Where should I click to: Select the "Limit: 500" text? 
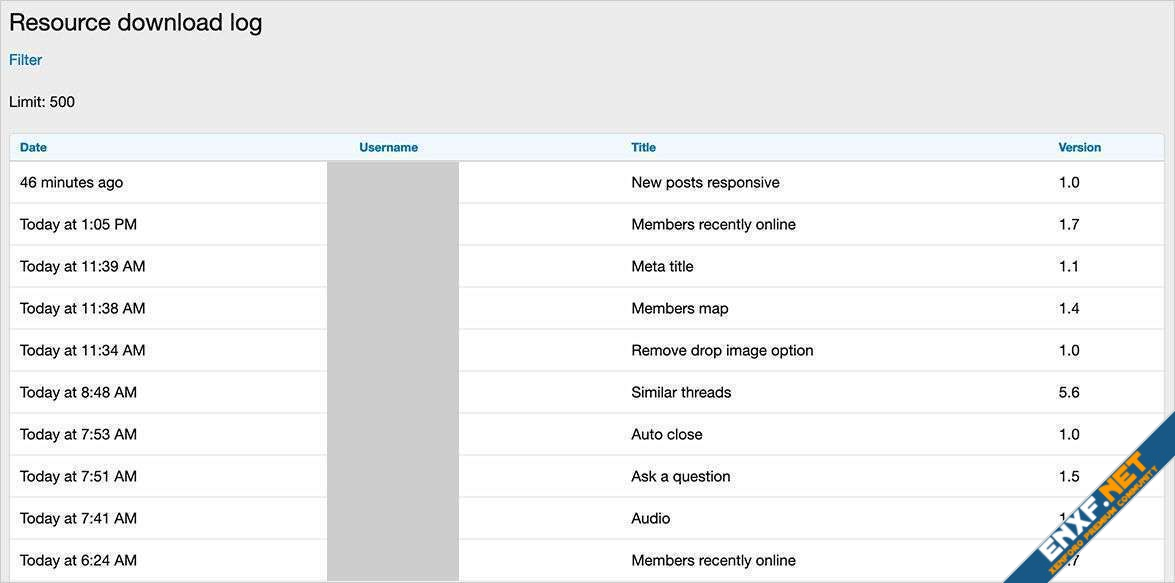42,102
